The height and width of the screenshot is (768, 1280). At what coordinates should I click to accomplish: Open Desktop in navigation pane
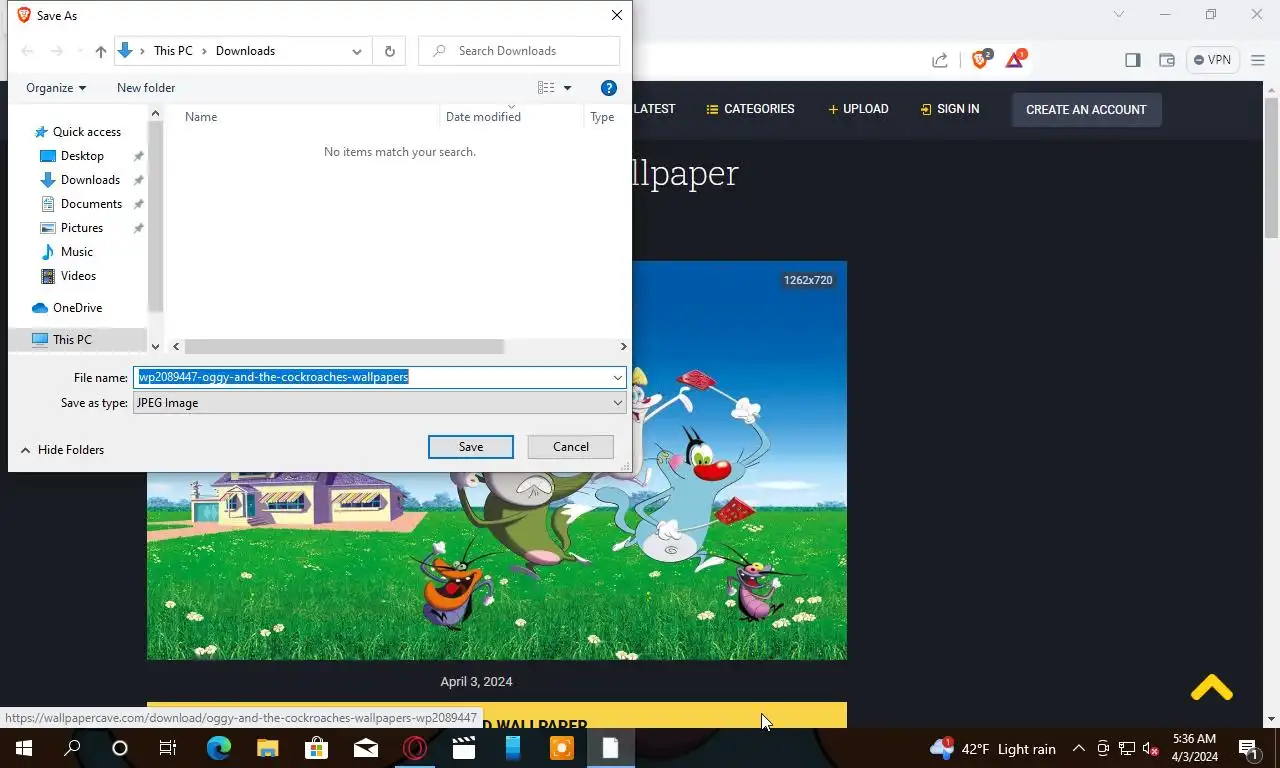click(82, 156)
